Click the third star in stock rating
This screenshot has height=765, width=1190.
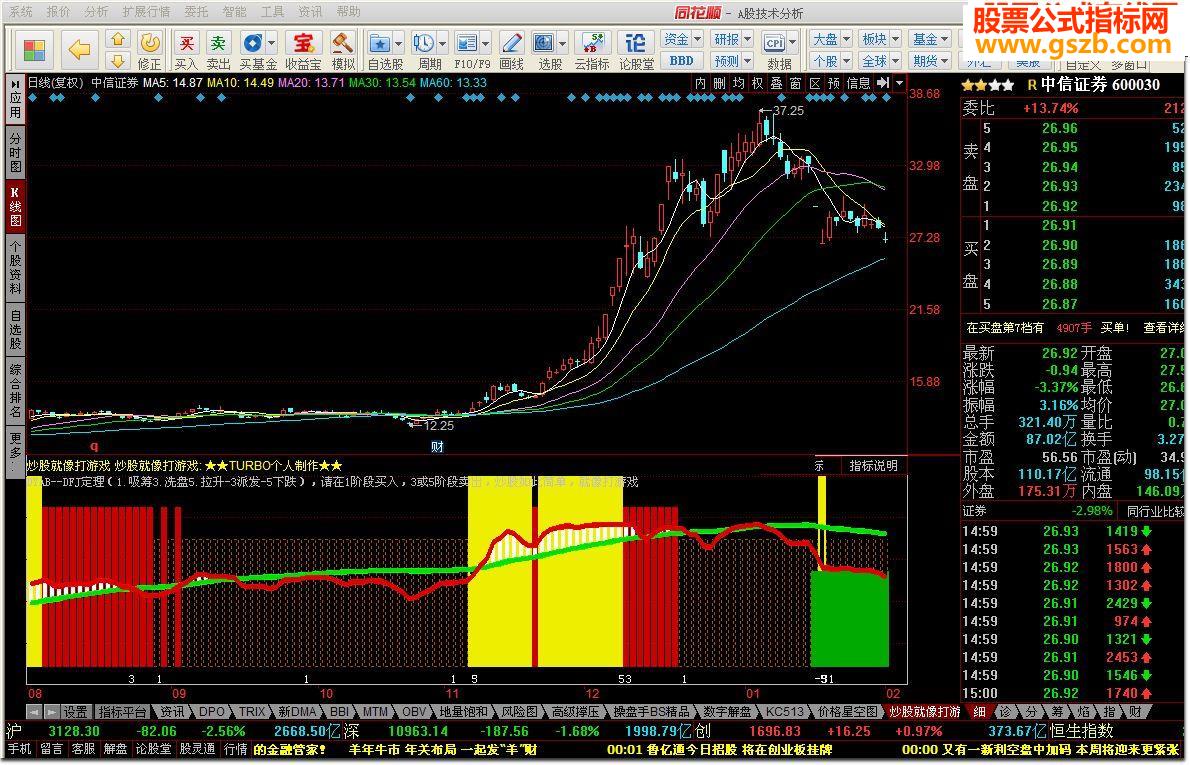pyautogui.click(x=996, y=85)
